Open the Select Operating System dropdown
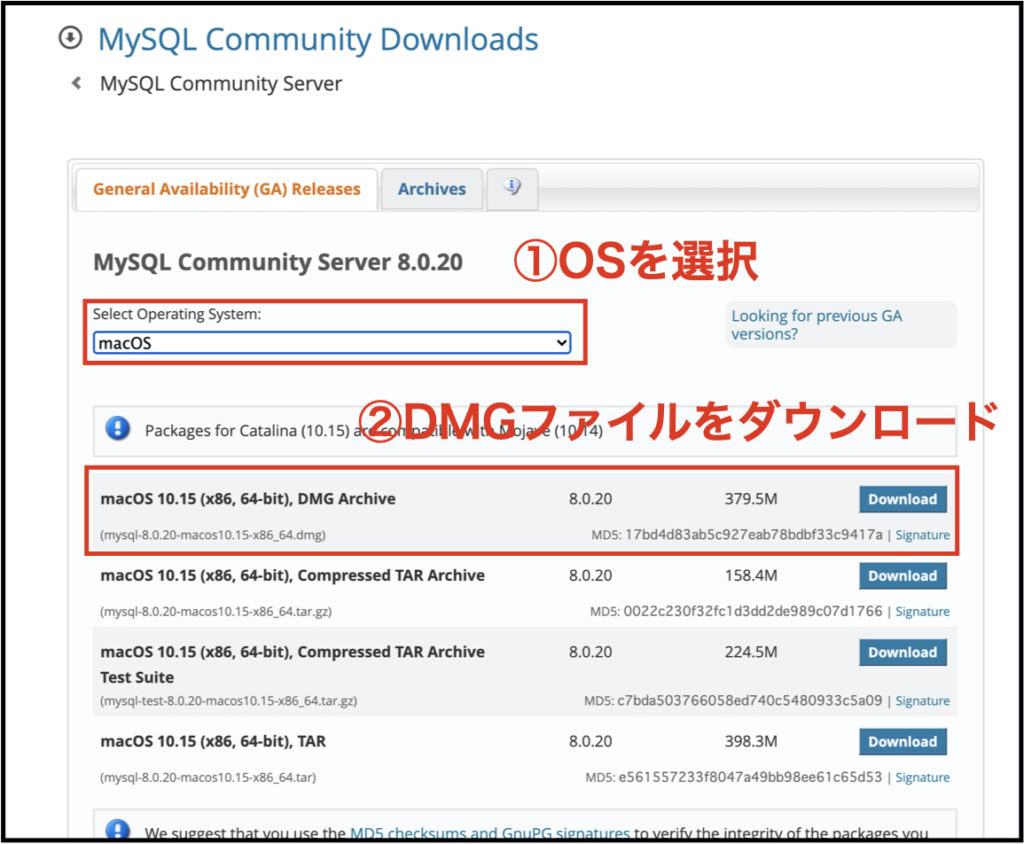1024x844 pixels. coord(332,343)
